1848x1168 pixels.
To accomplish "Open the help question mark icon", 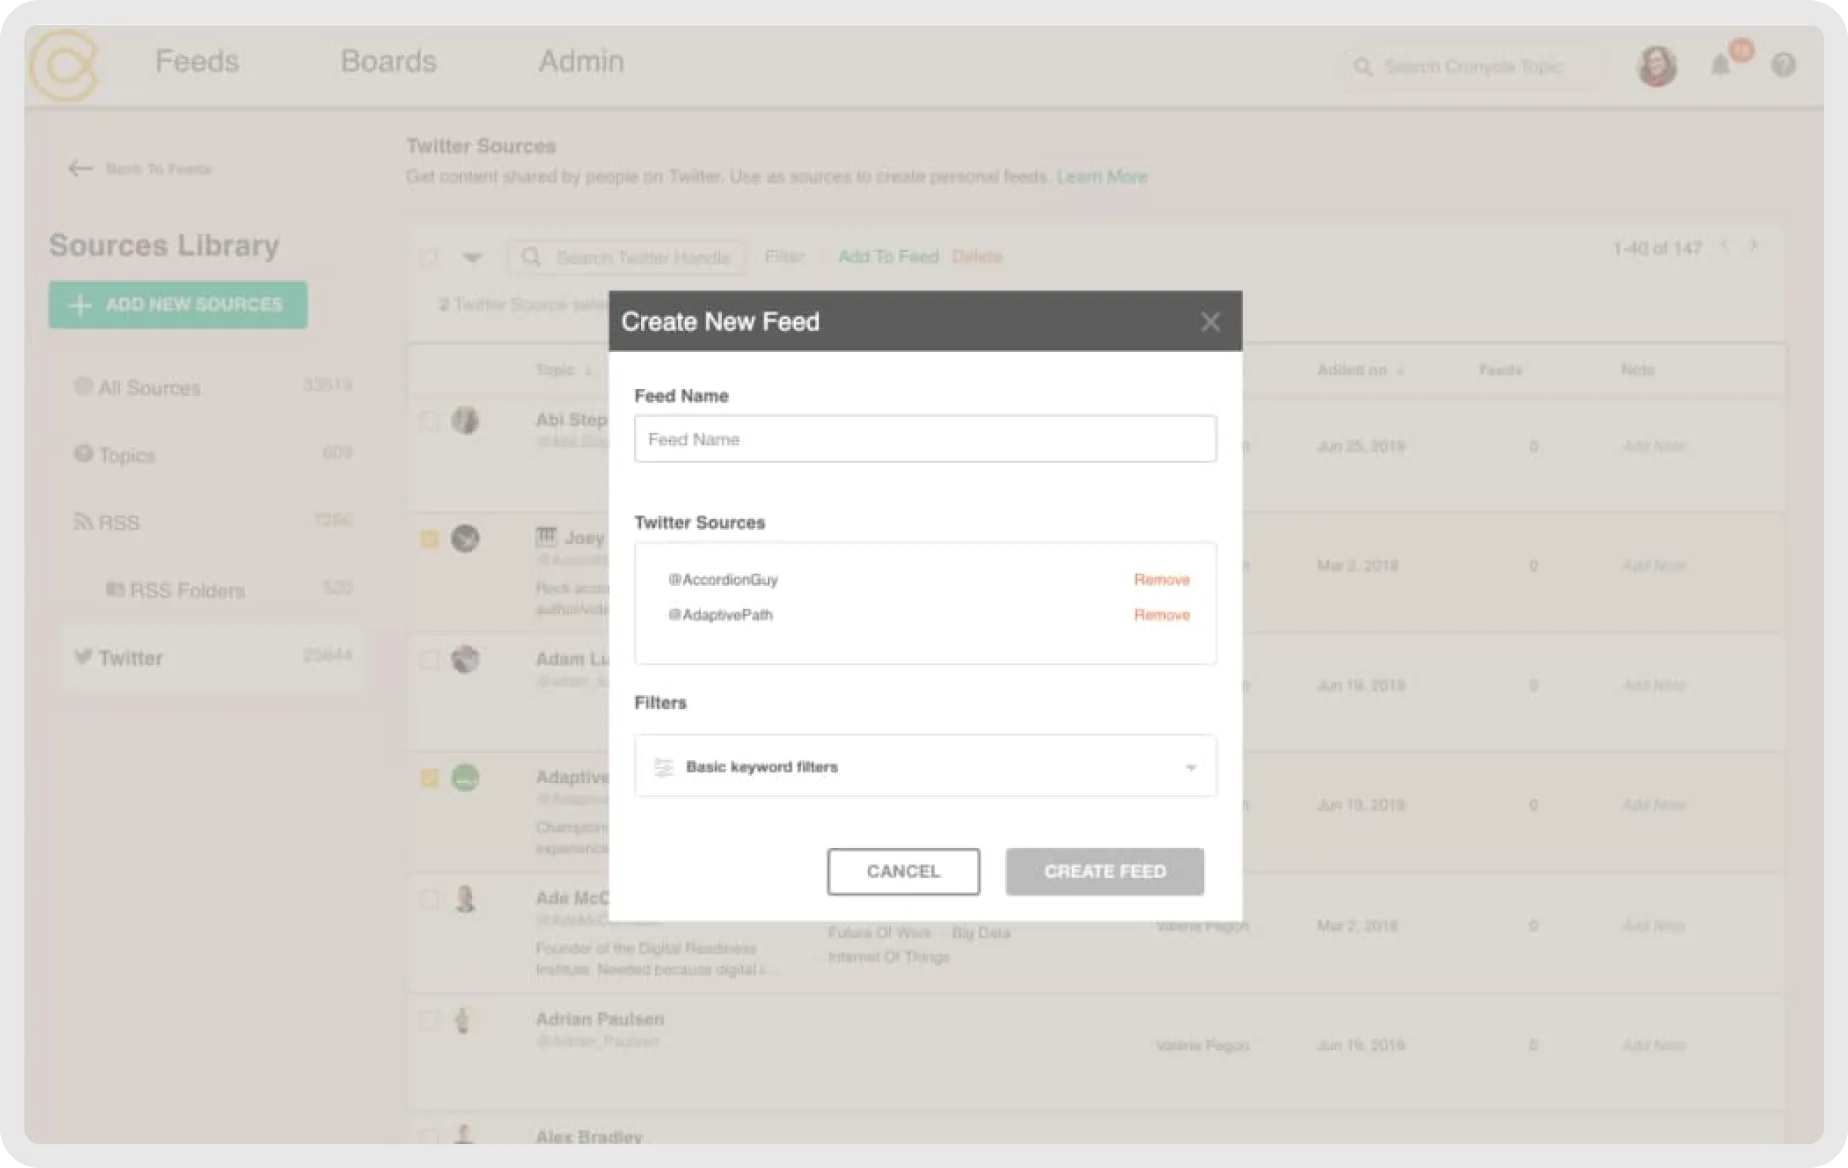I will click(x=1783, y=66).
